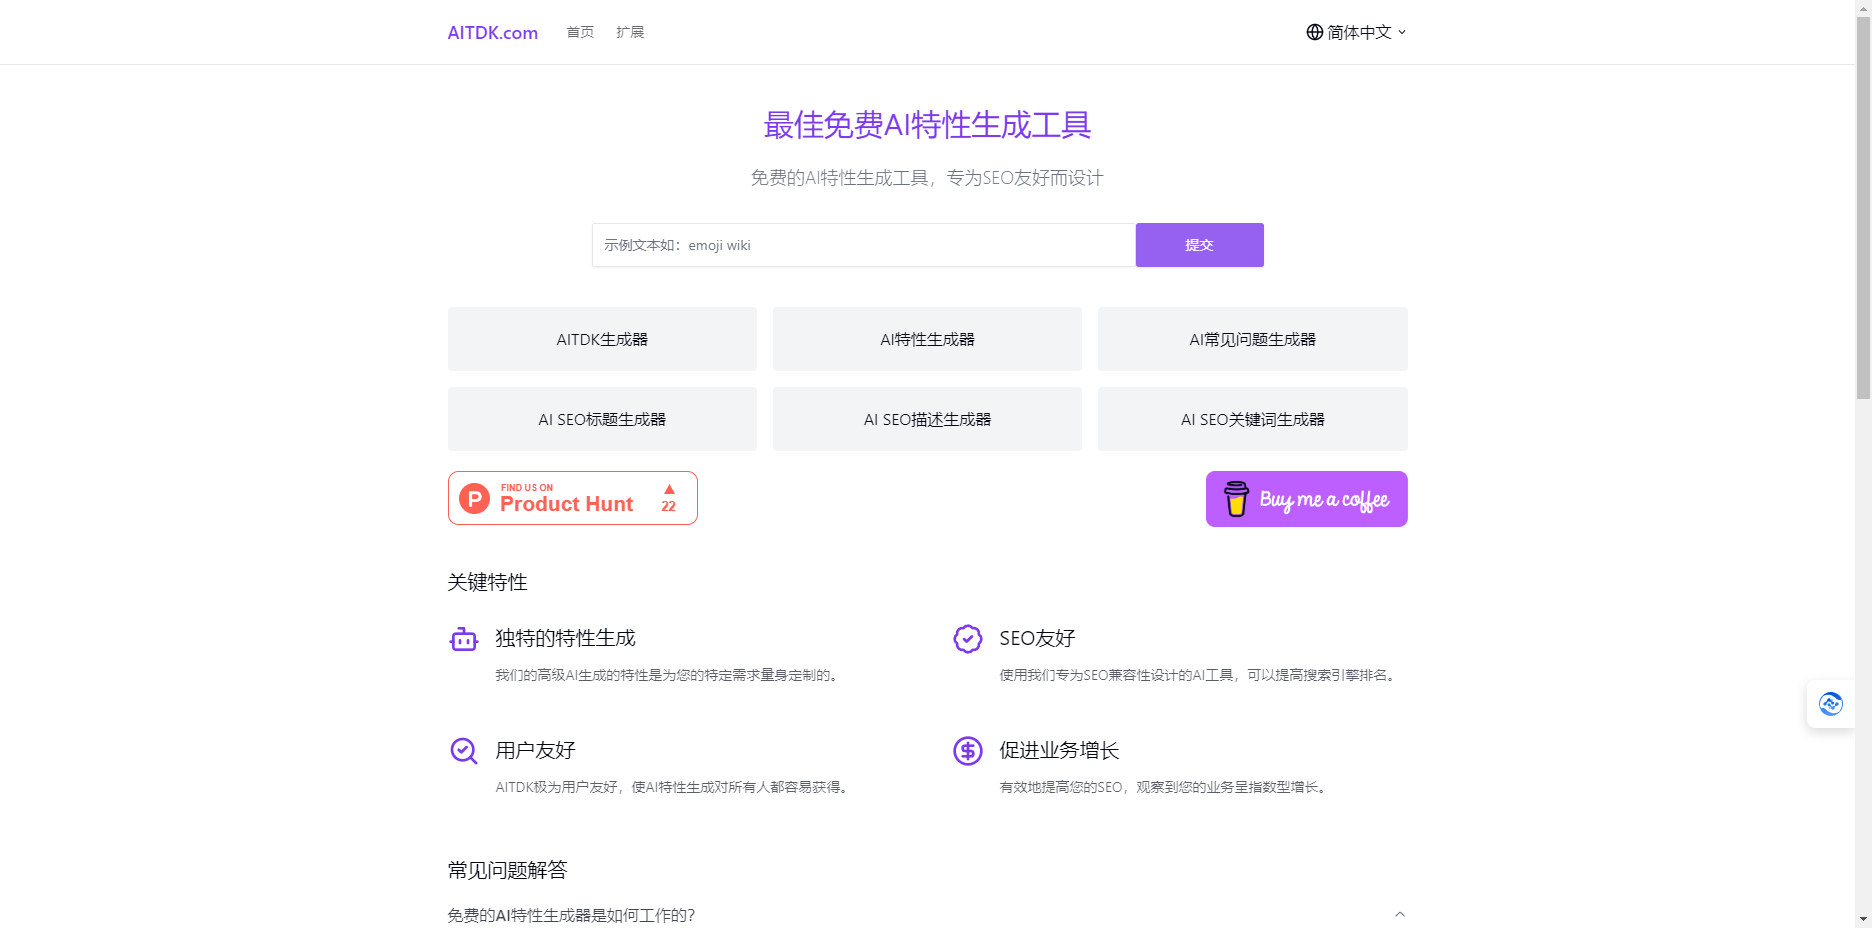Open the AI常见问题生成器 tool
Viewport: 1872px width, 928px height.
pyautogui.click(x=1252, y=339)
